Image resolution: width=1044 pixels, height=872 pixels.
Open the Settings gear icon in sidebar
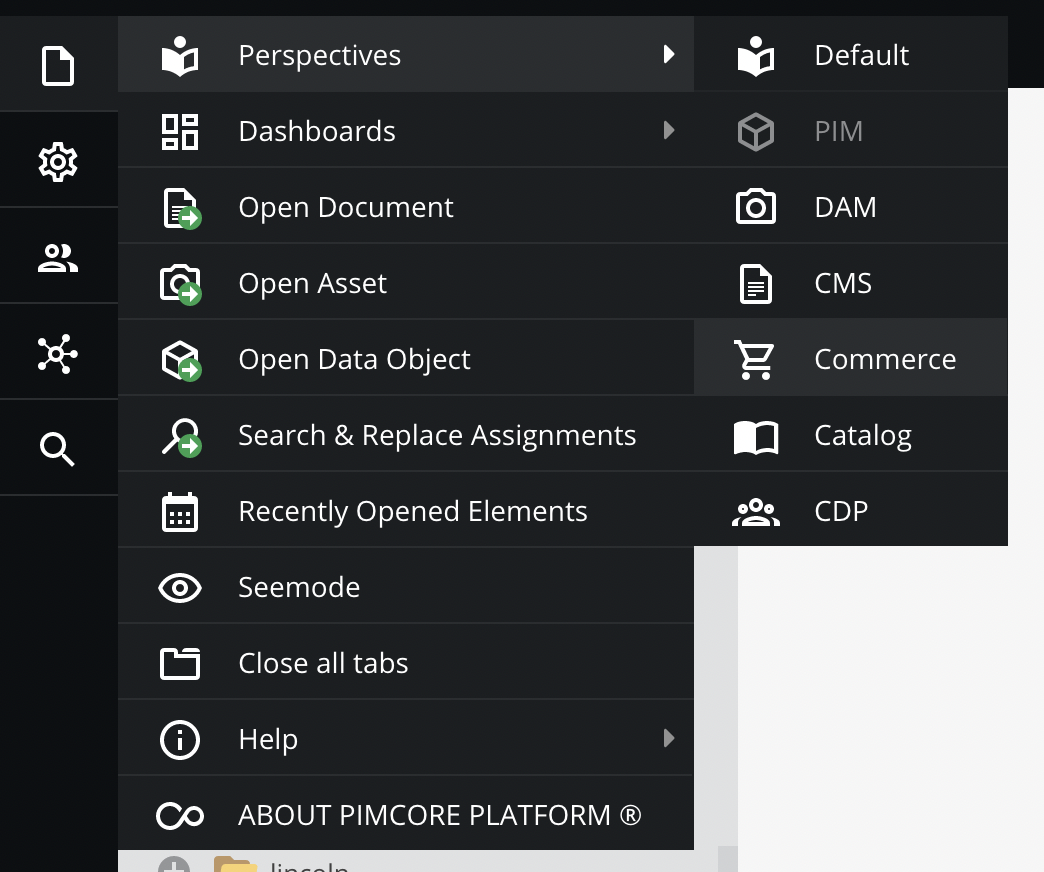[x=57, y=161]
